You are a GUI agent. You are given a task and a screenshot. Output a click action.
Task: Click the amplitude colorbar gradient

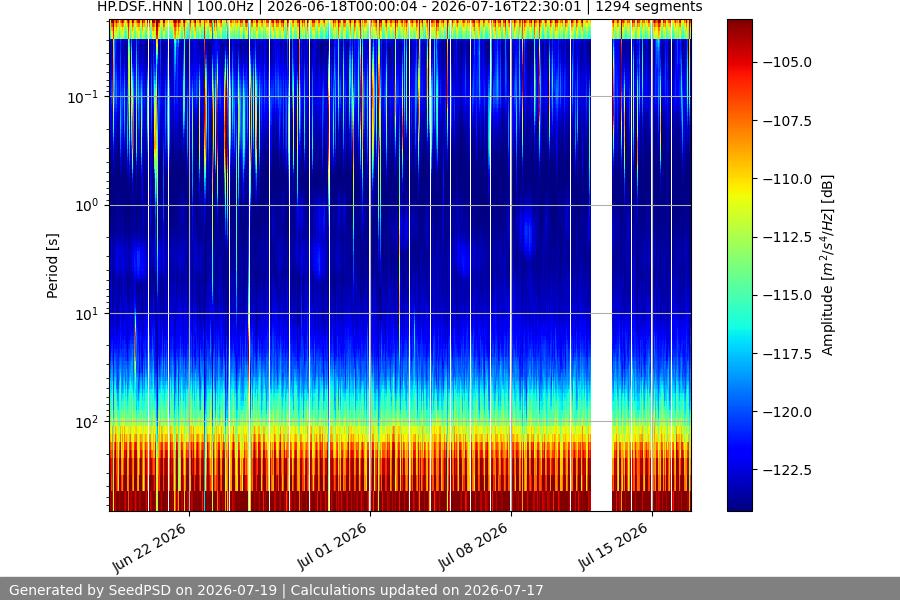(x=739, y=265)
